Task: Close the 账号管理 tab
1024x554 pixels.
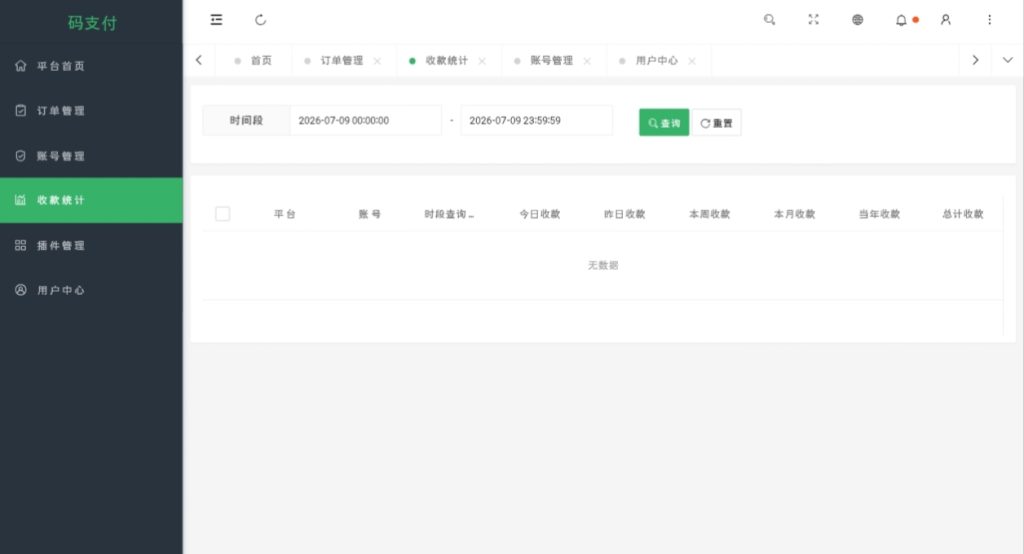Action: tap(587, 61)
